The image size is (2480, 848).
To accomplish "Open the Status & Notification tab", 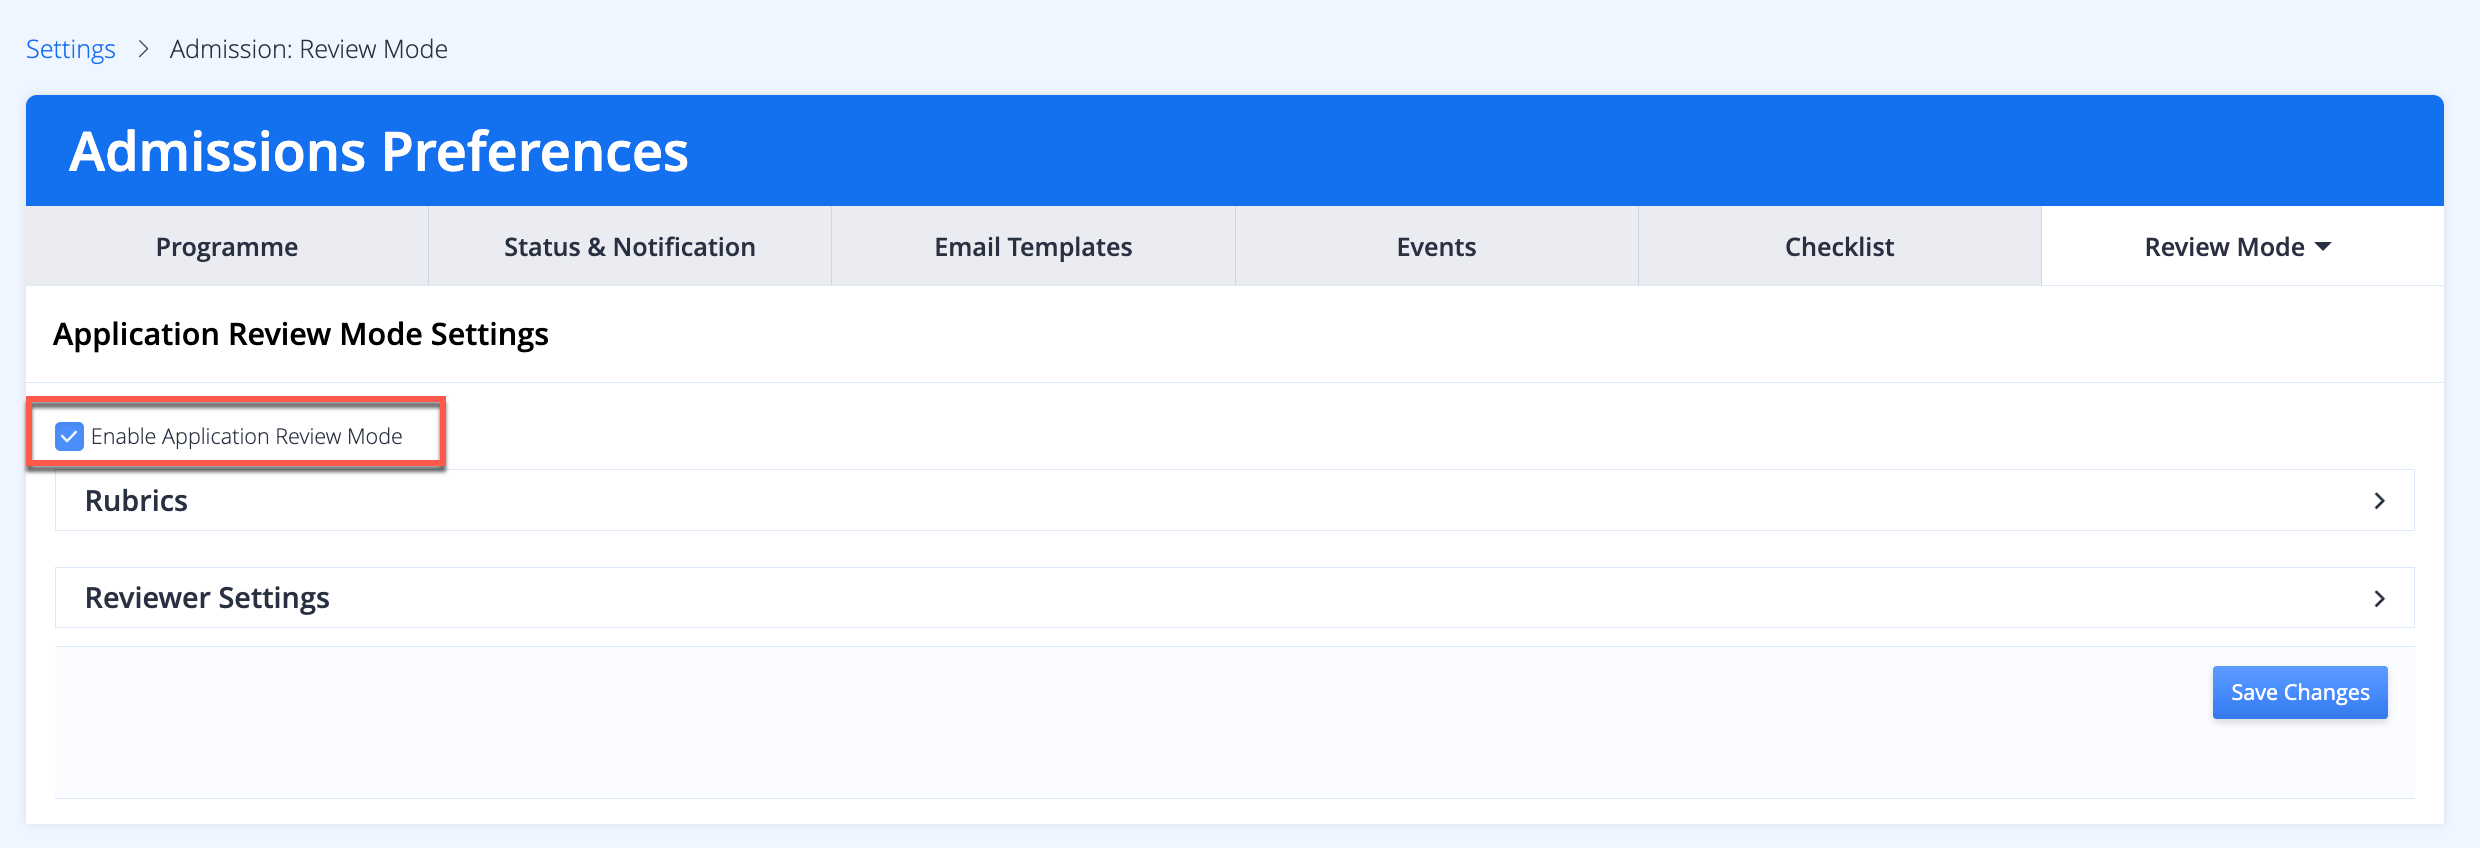I will coord(629,247).
